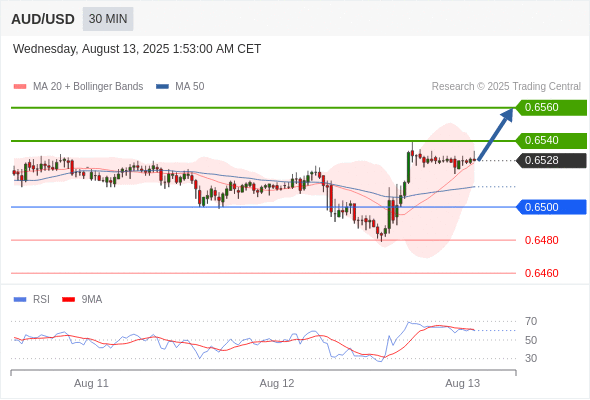
Task: Click the RSI 70 level label
Action: coord(531,321)
